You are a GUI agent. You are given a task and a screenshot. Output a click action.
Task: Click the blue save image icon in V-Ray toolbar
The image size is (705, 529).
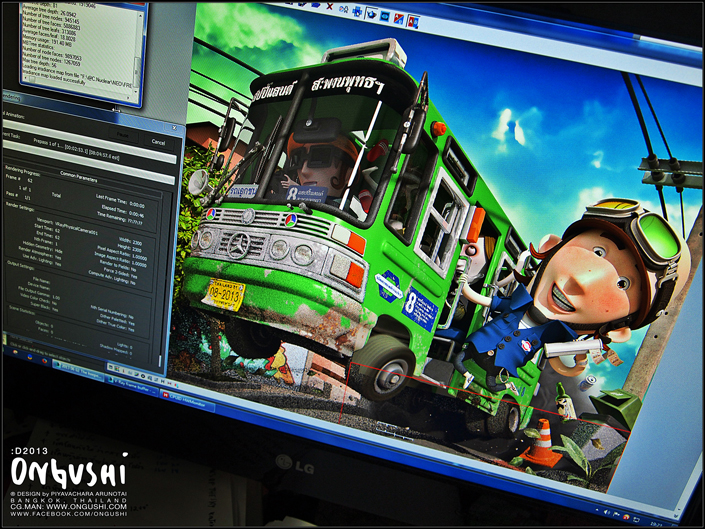[316, 5]
